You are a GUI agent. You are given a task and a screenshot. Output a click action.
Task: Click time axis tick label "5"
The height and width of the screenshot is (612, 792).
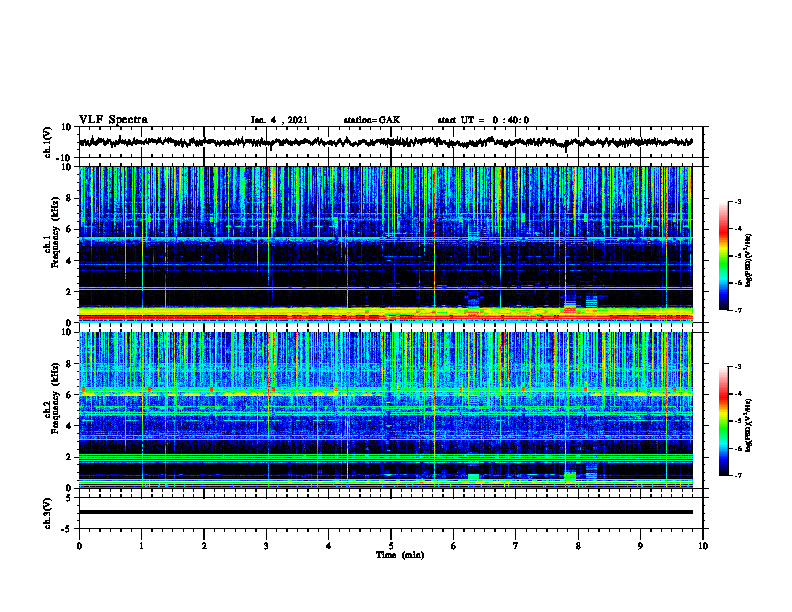click(391, 546)
